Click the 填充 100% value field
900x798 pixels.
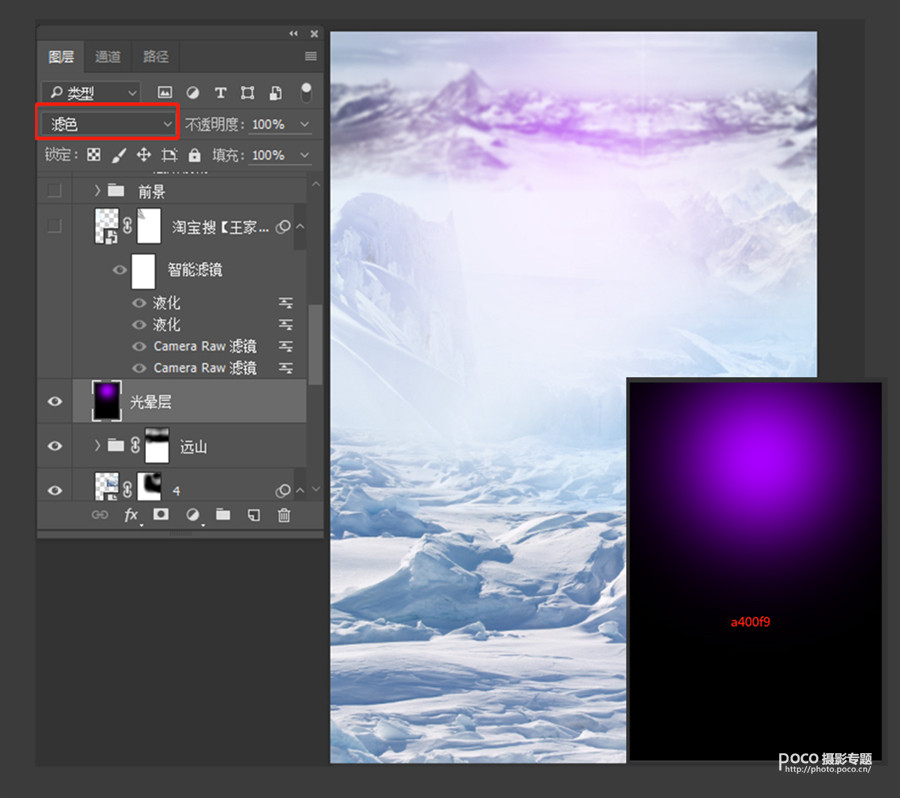[269, 155]
